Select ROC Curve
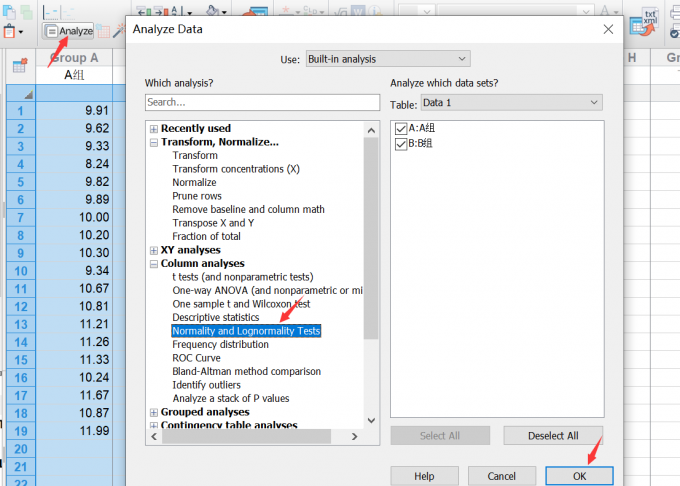The width and height of the screenshot is (680, 486). [196, 358]
